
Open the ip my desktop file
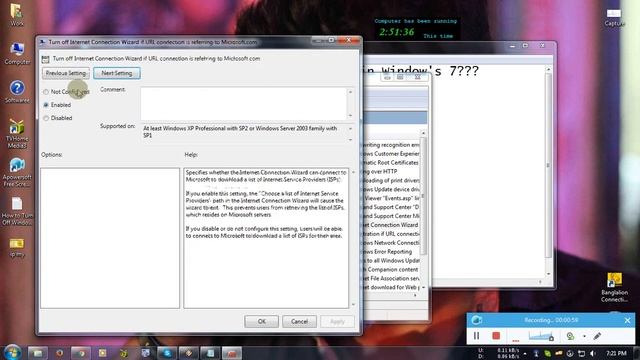click(17, 247)
